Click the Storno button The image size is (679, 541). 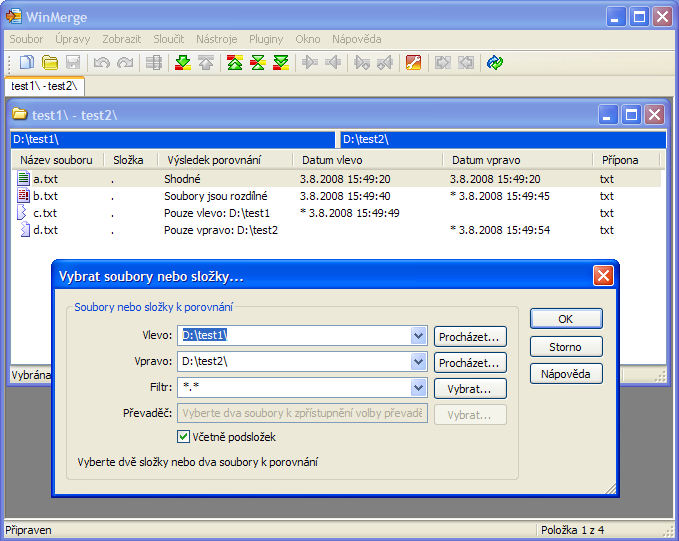pyautogui.click(x=565, y=347)
